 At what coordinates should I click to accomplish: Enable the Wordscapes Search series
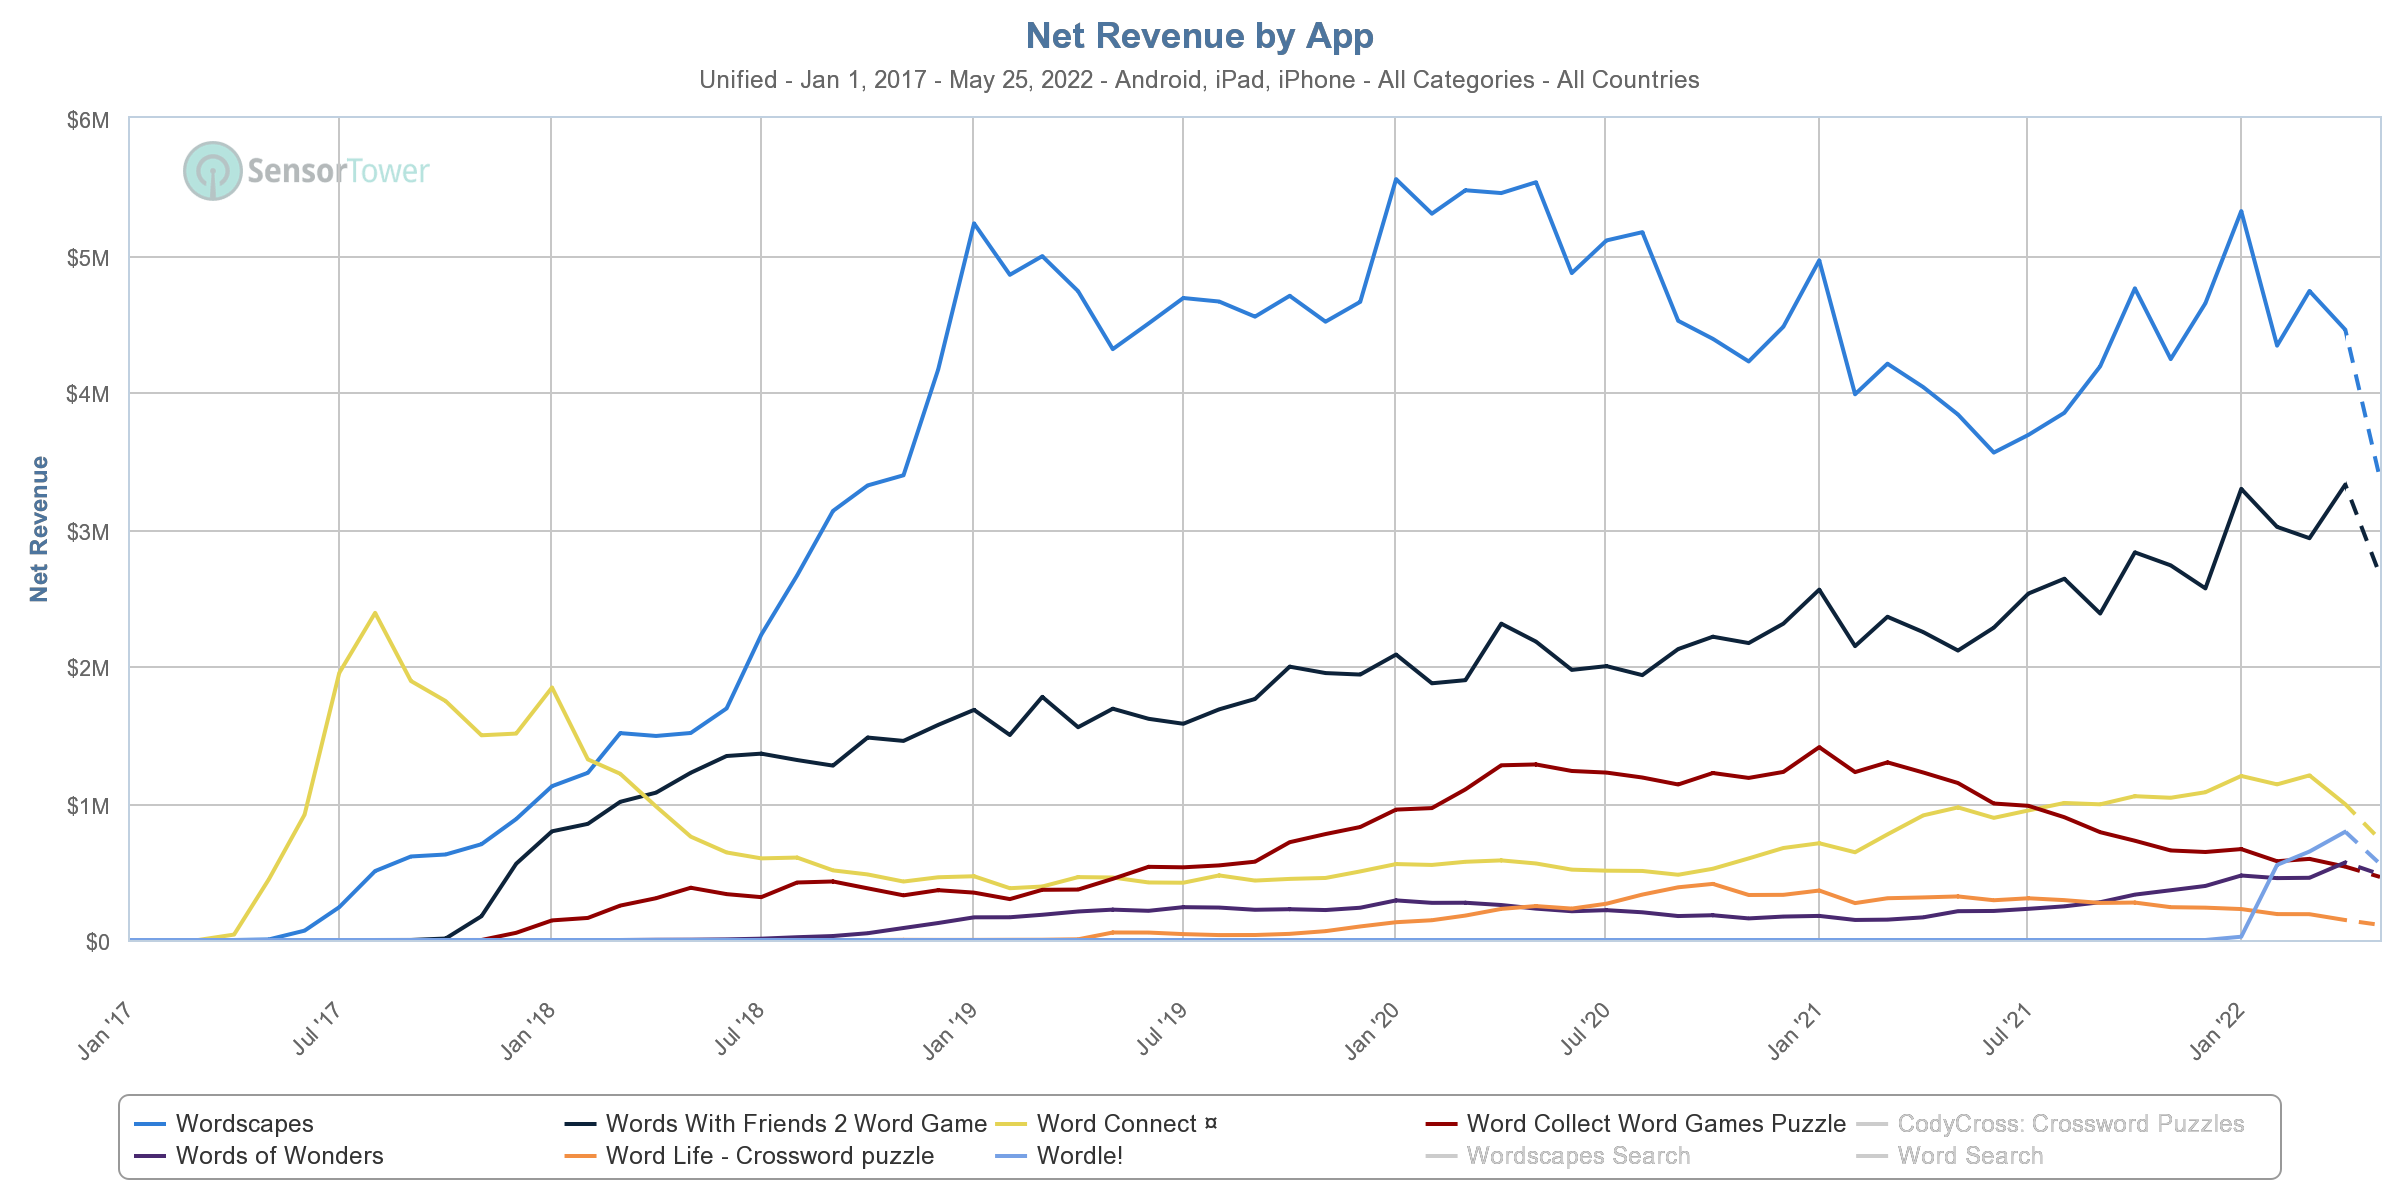(1558, 1156)
